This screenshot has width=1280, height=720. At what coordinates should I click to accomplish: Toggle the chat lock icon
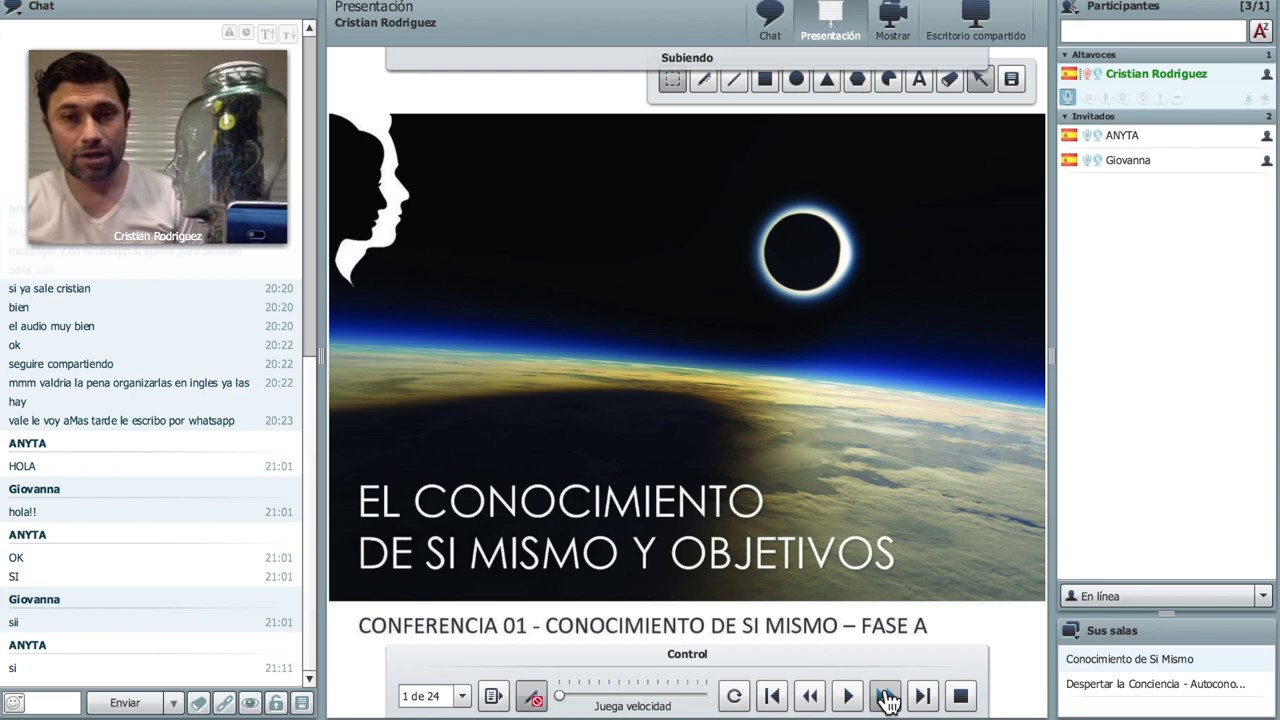[x=276, y=703]
